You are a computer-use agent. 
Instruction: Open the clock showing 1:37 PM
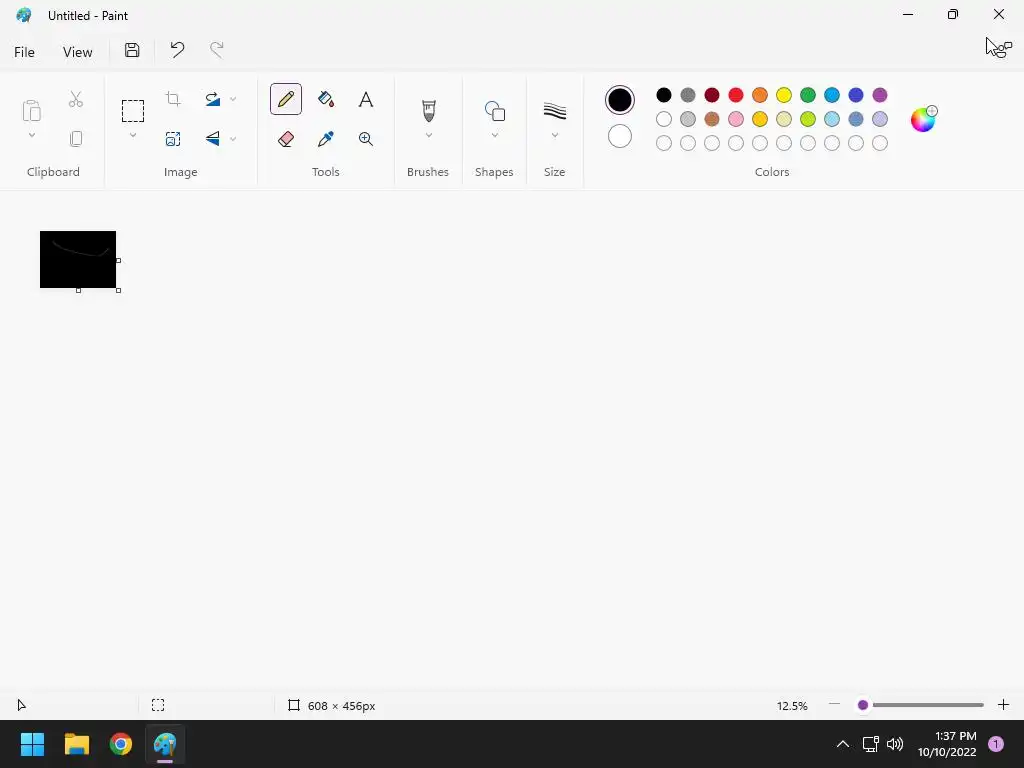click(946, 744)
